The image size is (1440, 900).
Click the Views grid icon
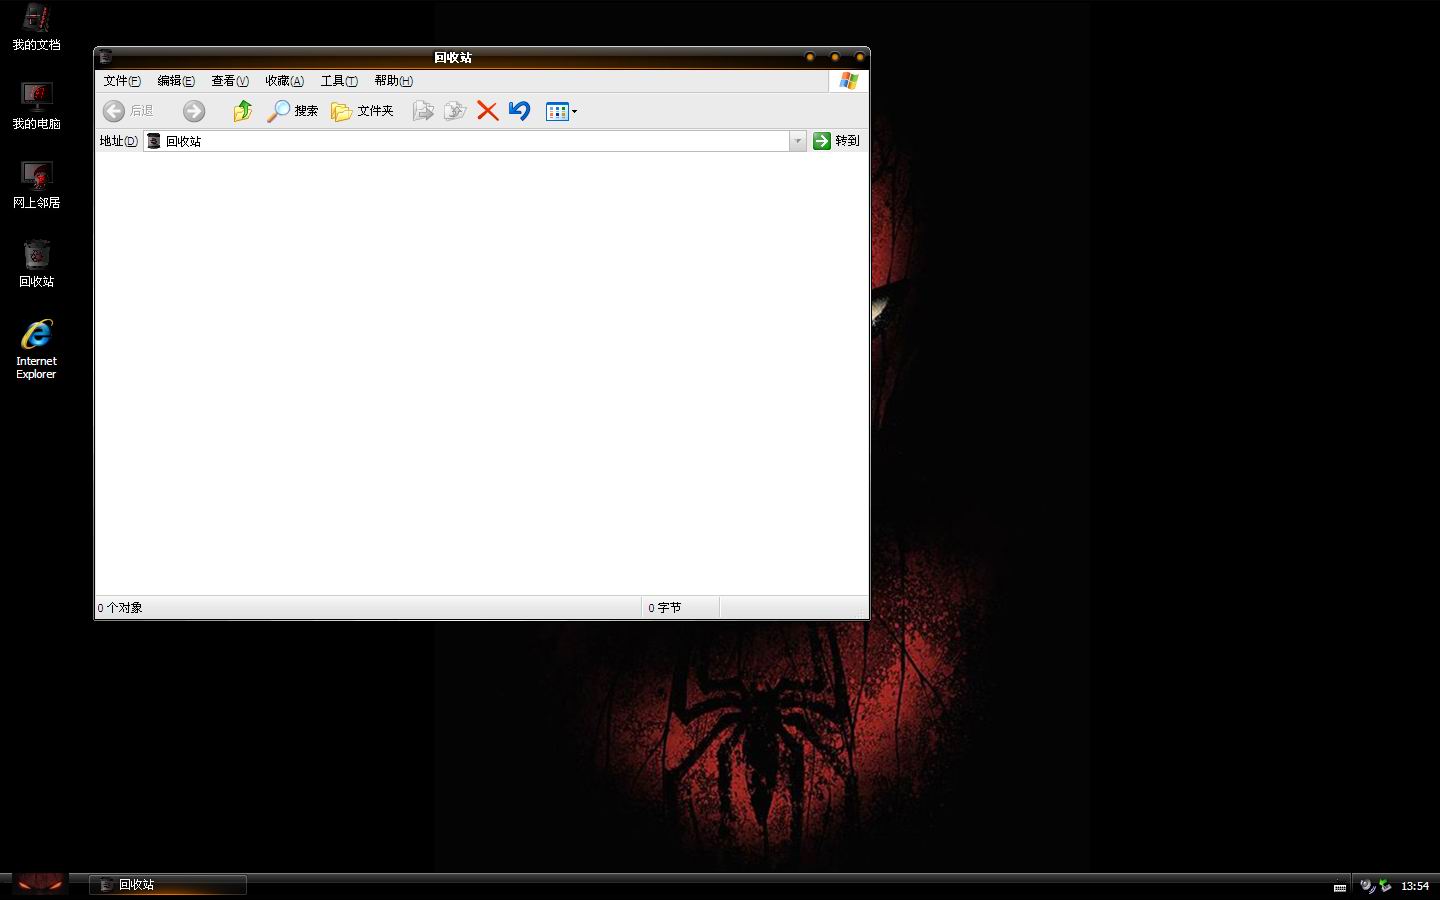pos(557,112)
